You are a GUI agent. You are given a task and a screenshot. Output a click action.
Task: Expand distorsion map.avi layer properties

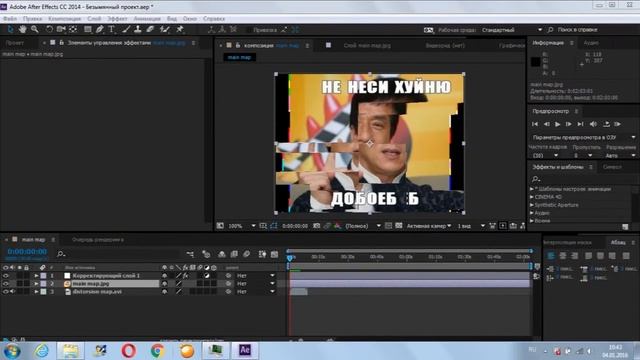click(36, 292)
